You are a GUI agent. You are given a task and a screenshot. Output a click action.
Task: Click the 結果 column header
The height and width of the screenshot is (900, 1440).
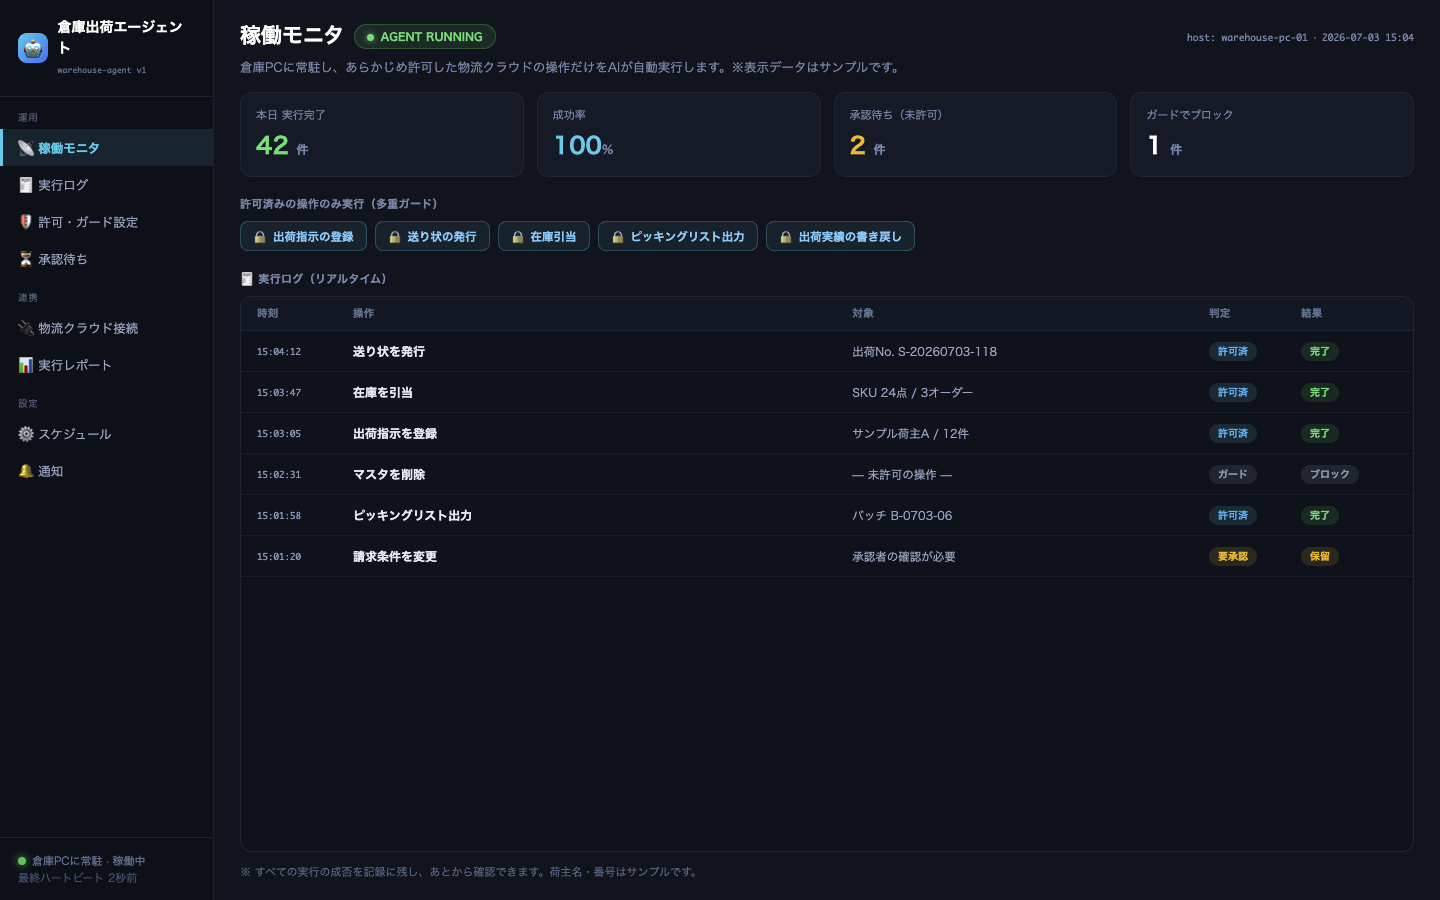point(1312,314)
